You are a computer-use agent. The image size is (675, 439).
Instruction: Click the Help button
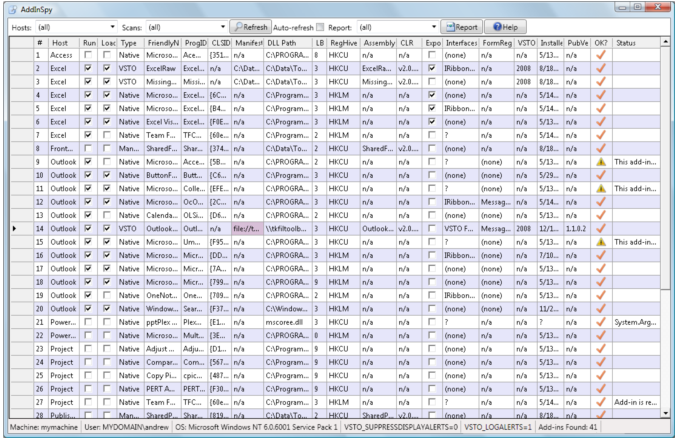click(505, 27)
